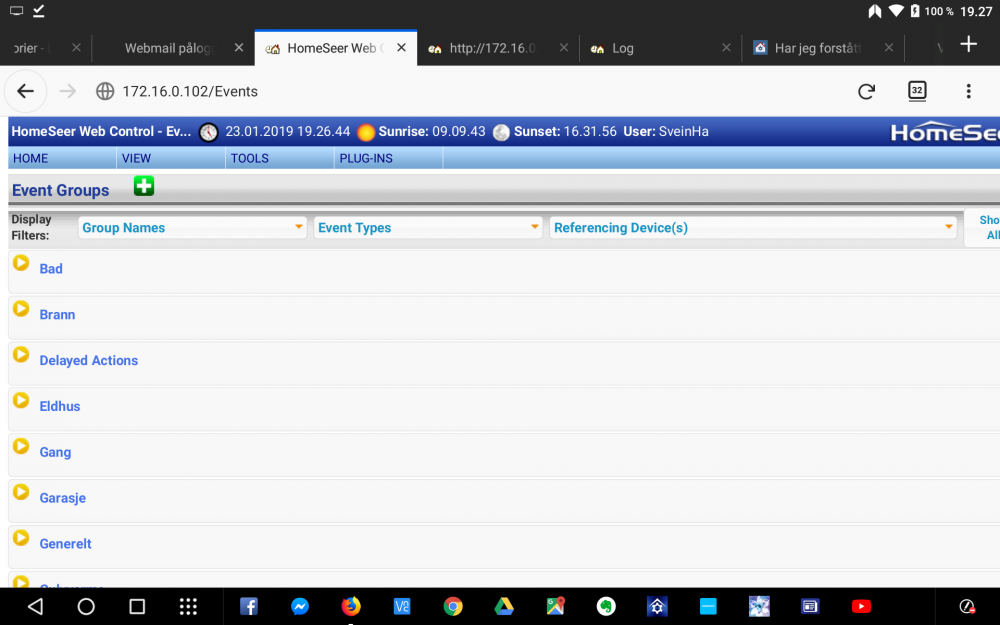The image size is (1000, 625).
Task: Open the browser three-dot overflow menu
Action: click(968, 92)
